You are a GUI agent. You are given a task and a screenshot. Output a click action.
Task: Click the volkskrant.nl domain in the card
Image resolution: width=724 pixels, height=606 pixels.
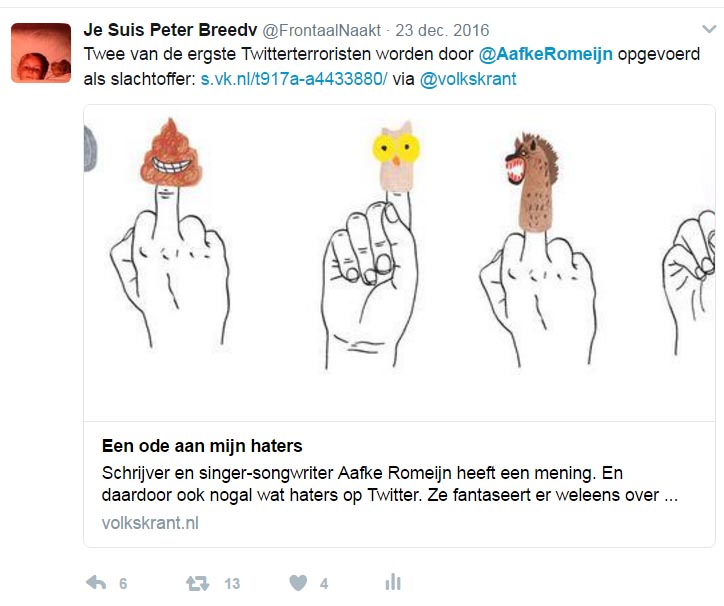(x=150, y=523)
